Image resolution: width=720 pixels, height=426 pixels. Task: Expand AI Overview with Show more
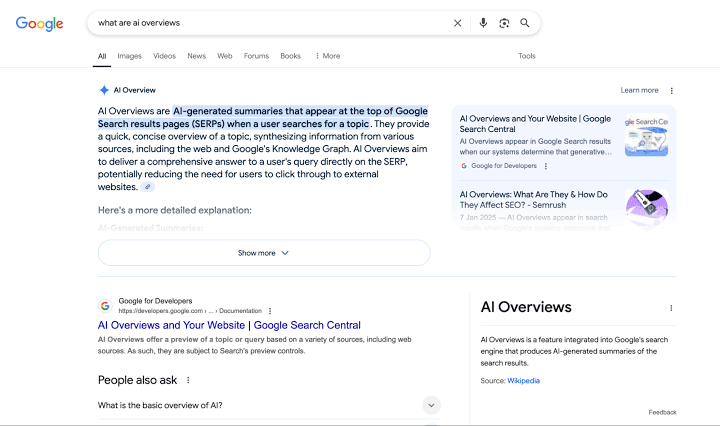point(264,253)
